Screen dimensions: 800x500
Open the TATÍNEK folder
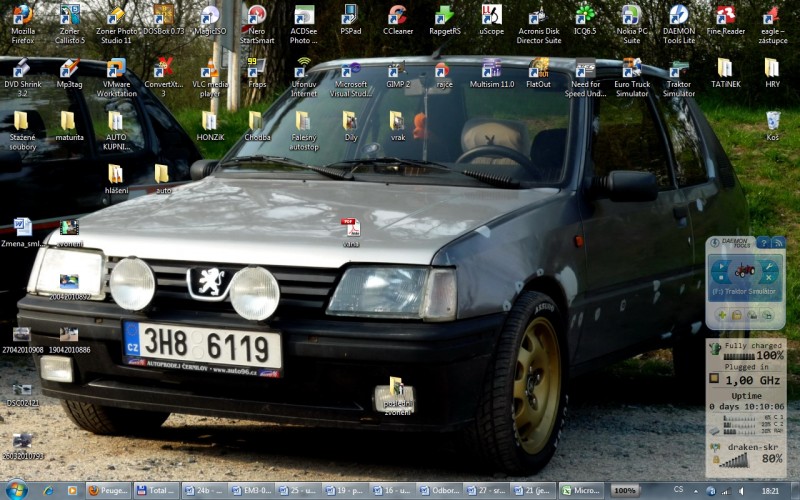724,68
